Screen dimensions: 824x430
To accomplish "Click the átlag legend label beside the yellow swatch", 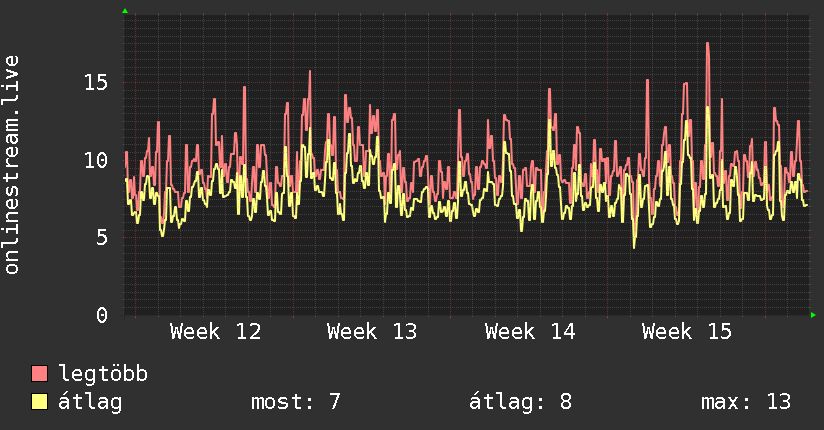I will click(x=90, y=402).
